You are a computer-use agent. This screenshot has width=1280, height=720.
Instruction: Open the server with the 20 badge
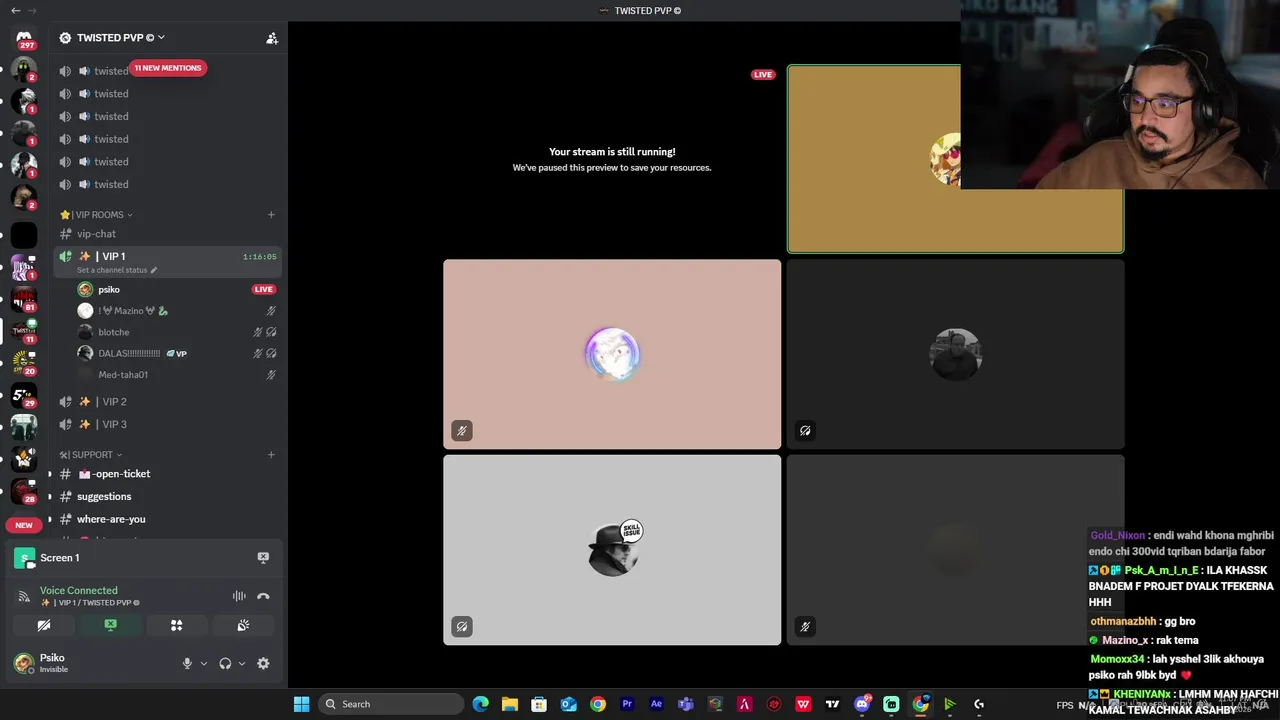pos(24,362)
